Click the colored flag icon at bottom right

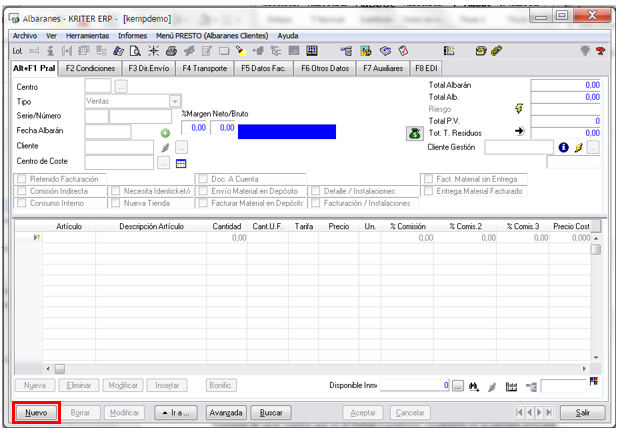[x=594, y=381]
